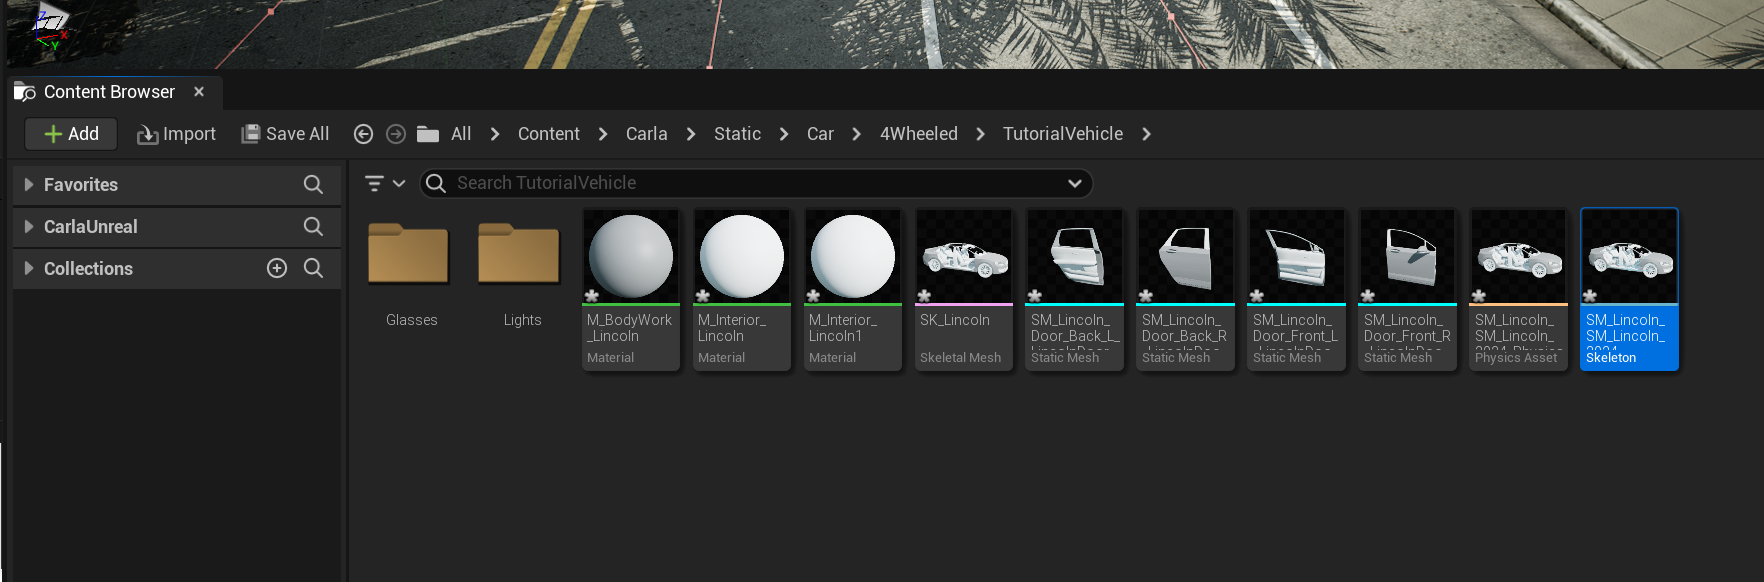Expand the Favorites section
The image size is (1764, 582).
pyautogui.click(x=29, y=185)
